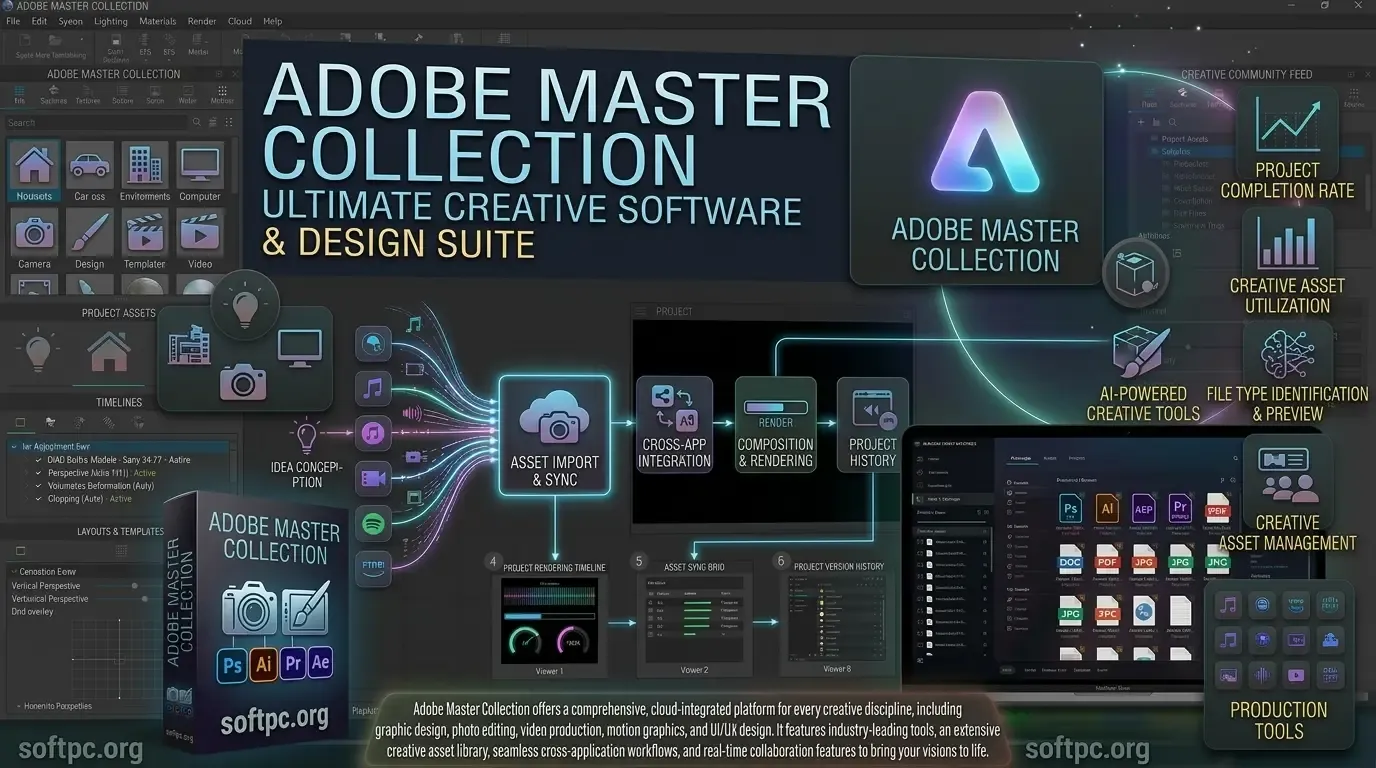Click the Project History icon
This screenshot has height=768, width=1376.
point(872,410)
